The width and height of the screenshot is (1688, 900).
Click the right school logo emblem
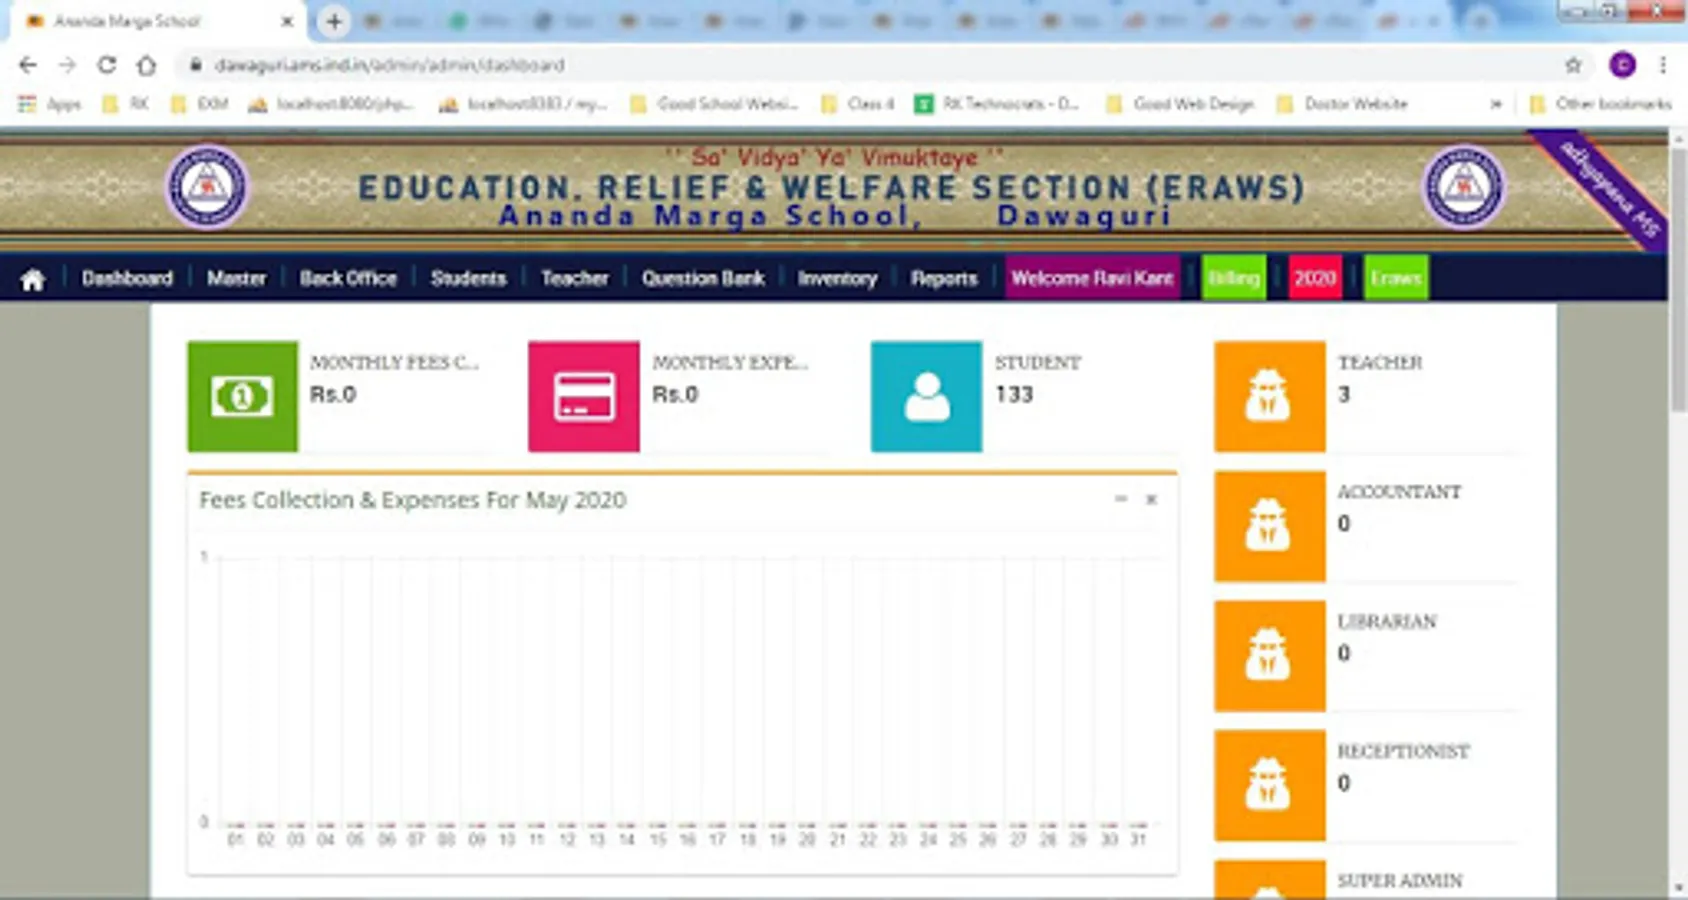pyautogui.click(x=1464, y=187)
